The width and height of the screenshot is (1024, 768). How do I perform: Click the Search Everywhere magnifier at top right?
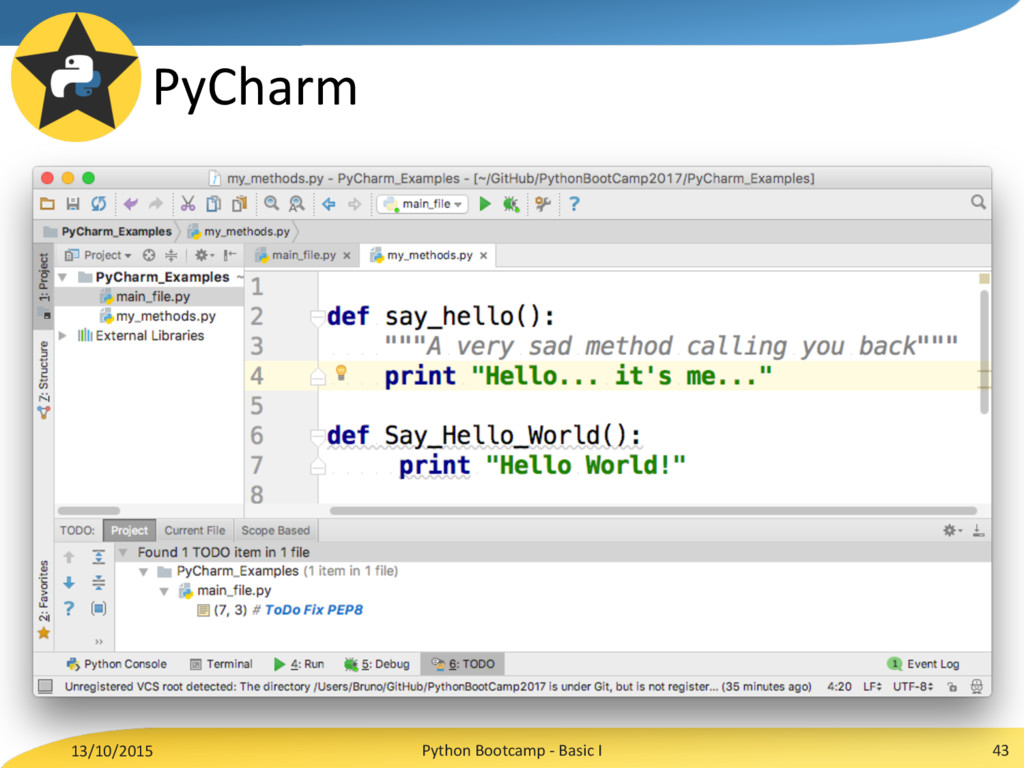pos(978,202)
